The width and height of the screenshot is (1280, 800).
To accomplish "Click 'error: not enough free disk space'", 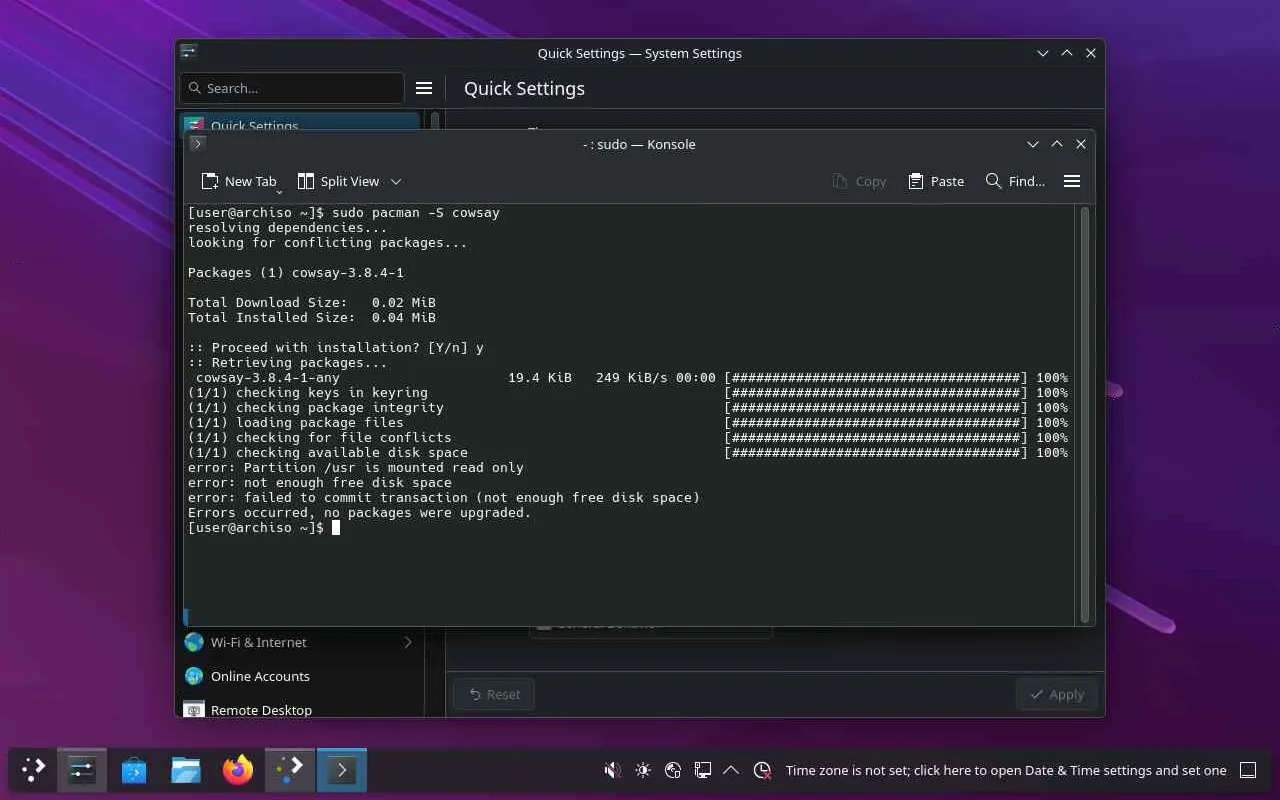I will coord(320,482).
